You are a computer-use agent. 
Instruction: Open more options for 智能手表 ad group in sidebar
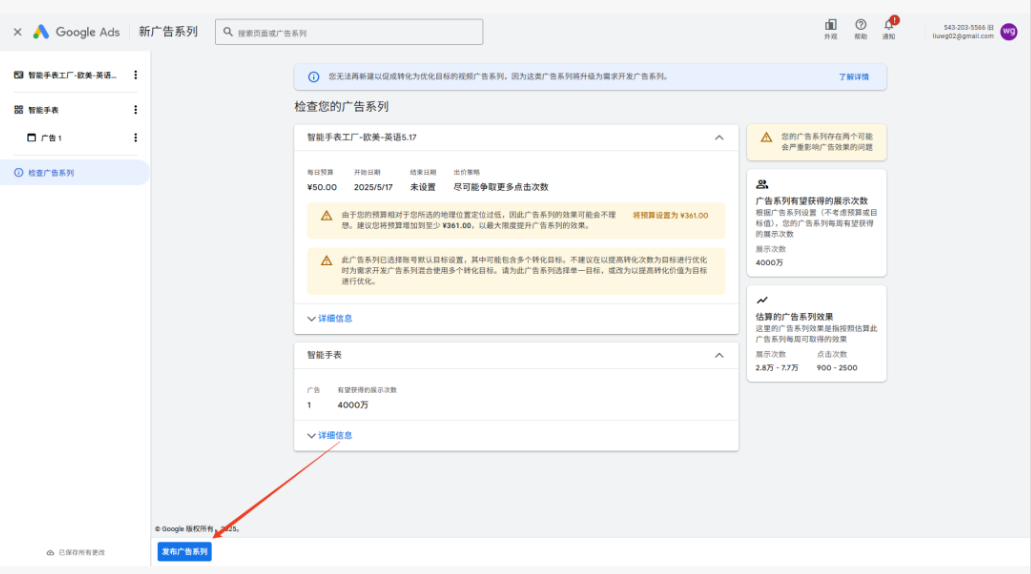coord(135,110)
